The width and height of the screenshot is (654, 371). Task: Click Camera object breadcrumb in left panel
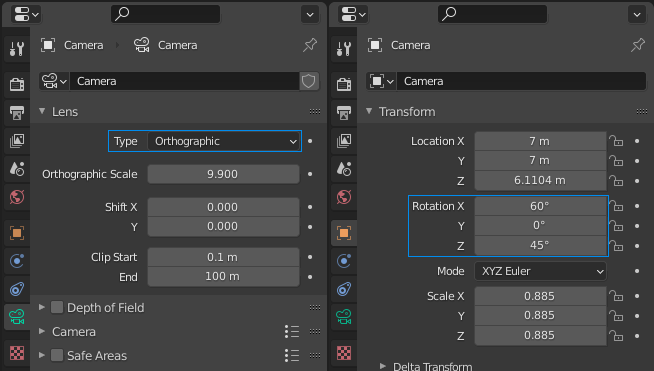coord(72,45)
